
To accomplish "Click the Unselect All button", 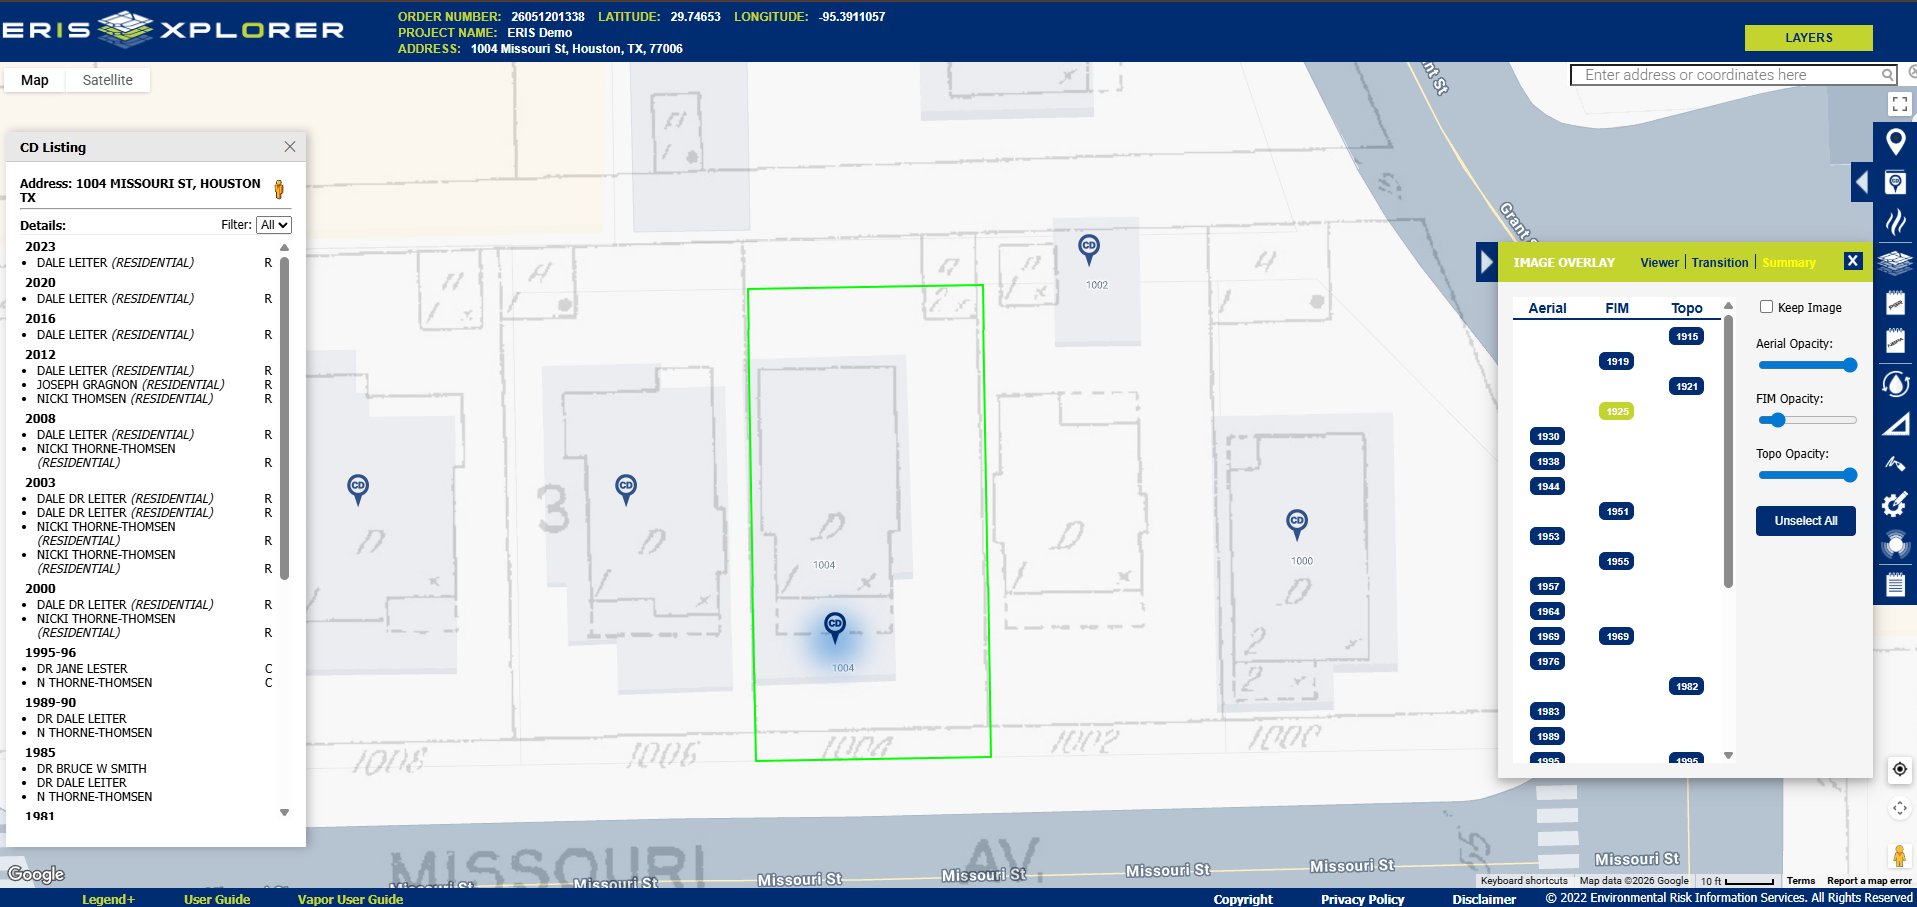I will coord(1805,520).
